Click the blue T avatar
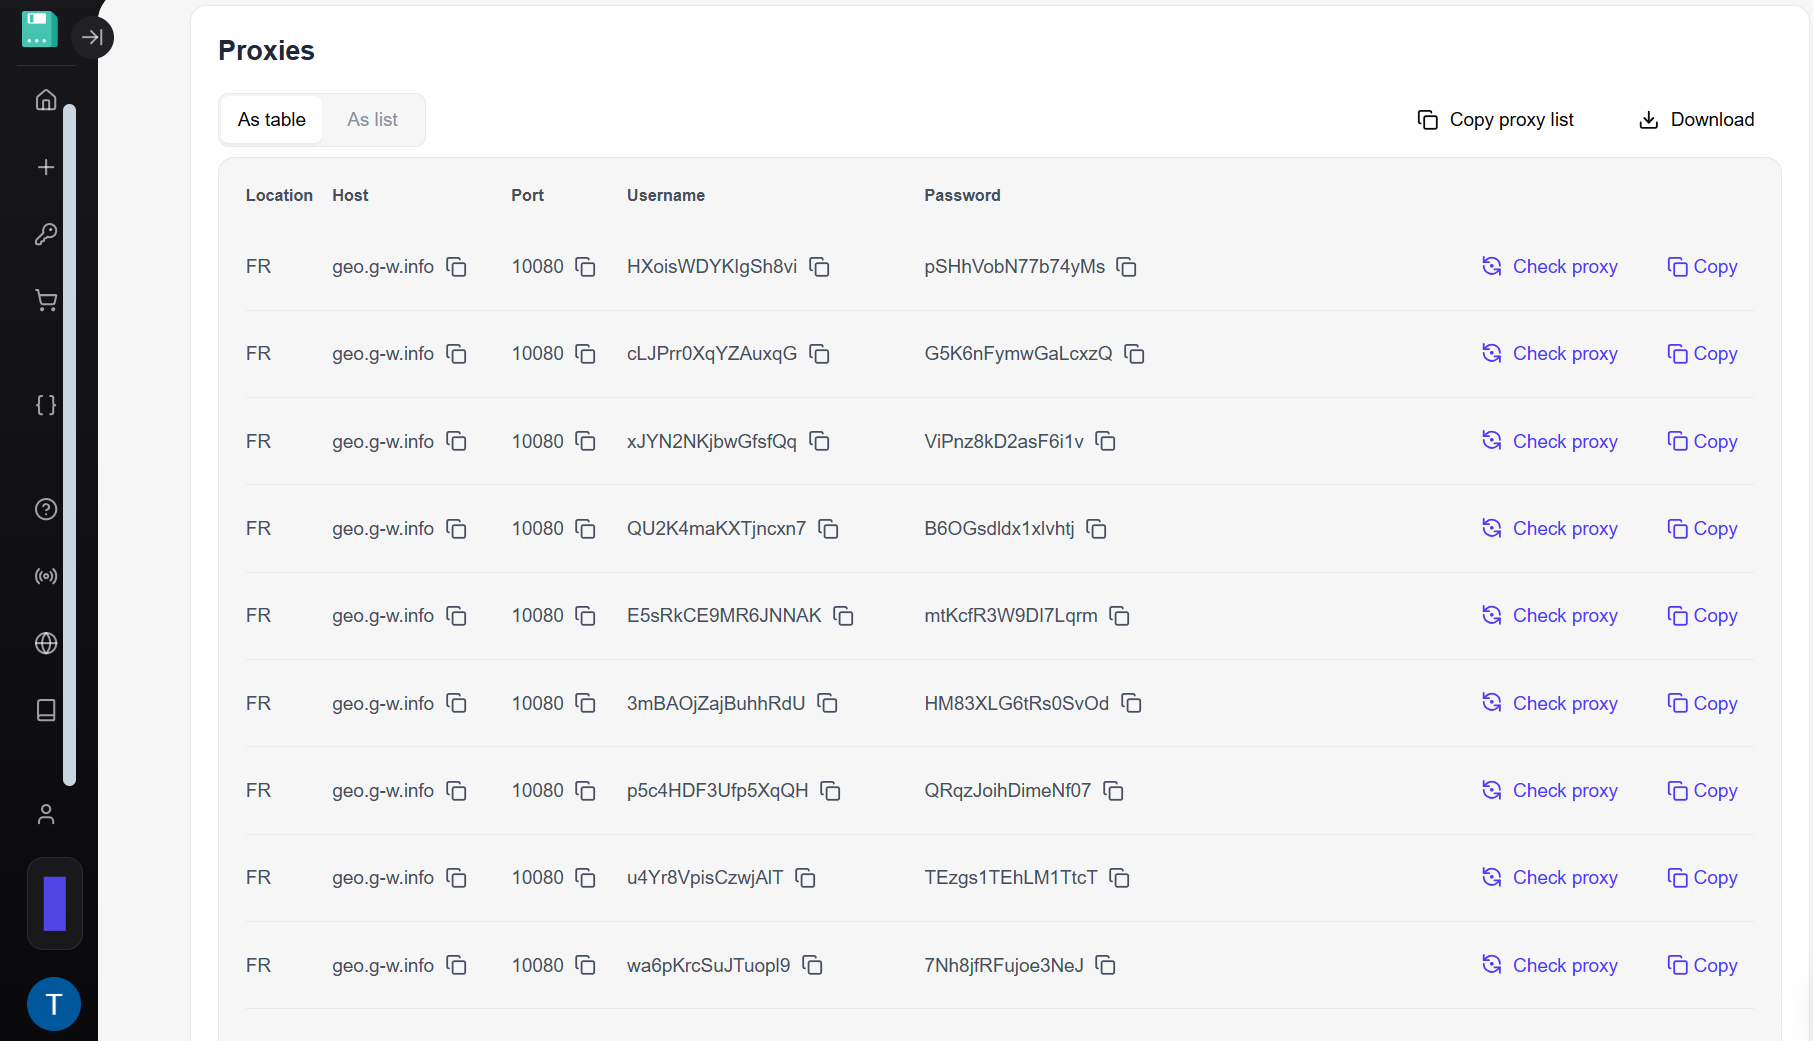This screenshot has width=1813, height=1041. pos(54,1004)
